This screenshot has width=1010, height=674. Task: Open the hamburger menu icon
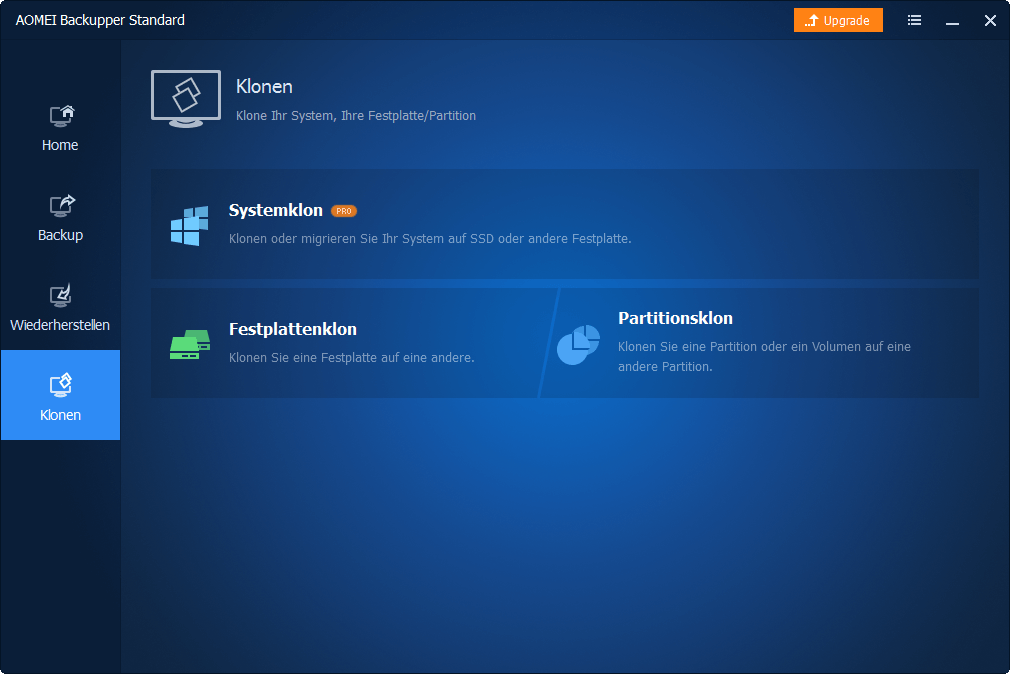(x=914, y=21)
